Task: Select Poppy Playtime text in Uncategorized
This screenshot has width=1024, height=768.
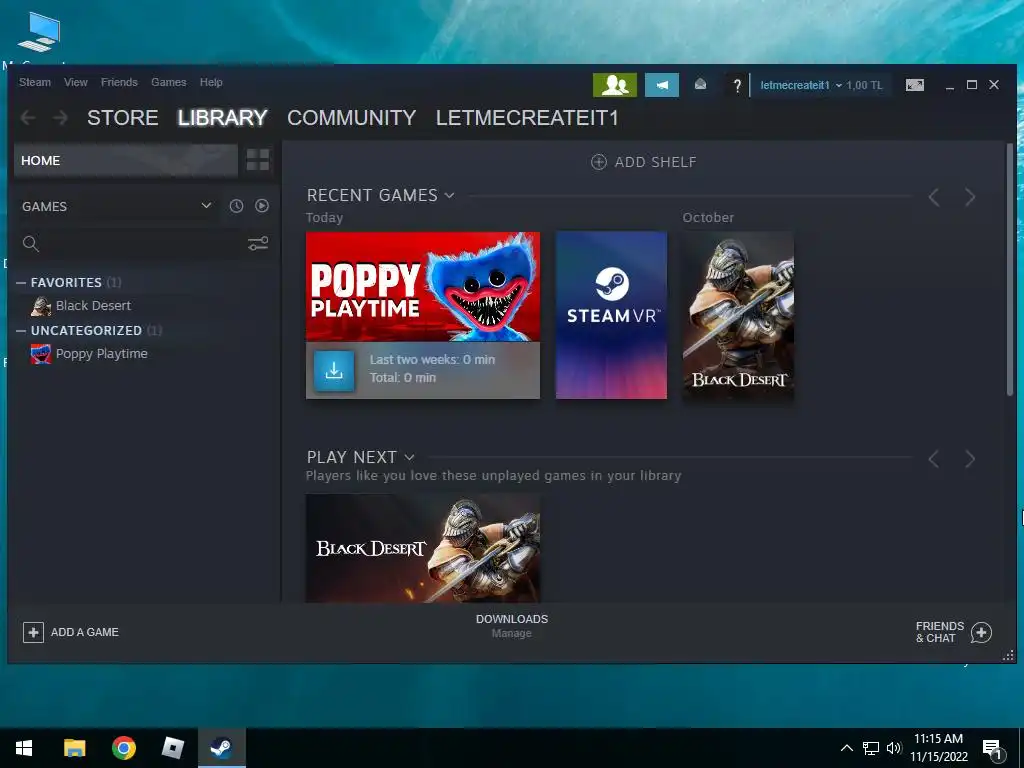Action: pos(101,354)
